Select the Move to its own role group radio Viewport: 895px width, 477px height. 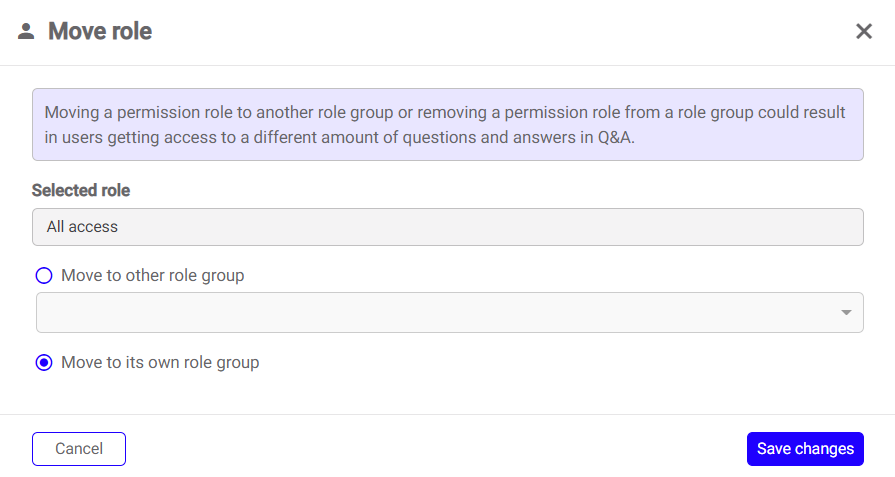(x=44, y=362)
